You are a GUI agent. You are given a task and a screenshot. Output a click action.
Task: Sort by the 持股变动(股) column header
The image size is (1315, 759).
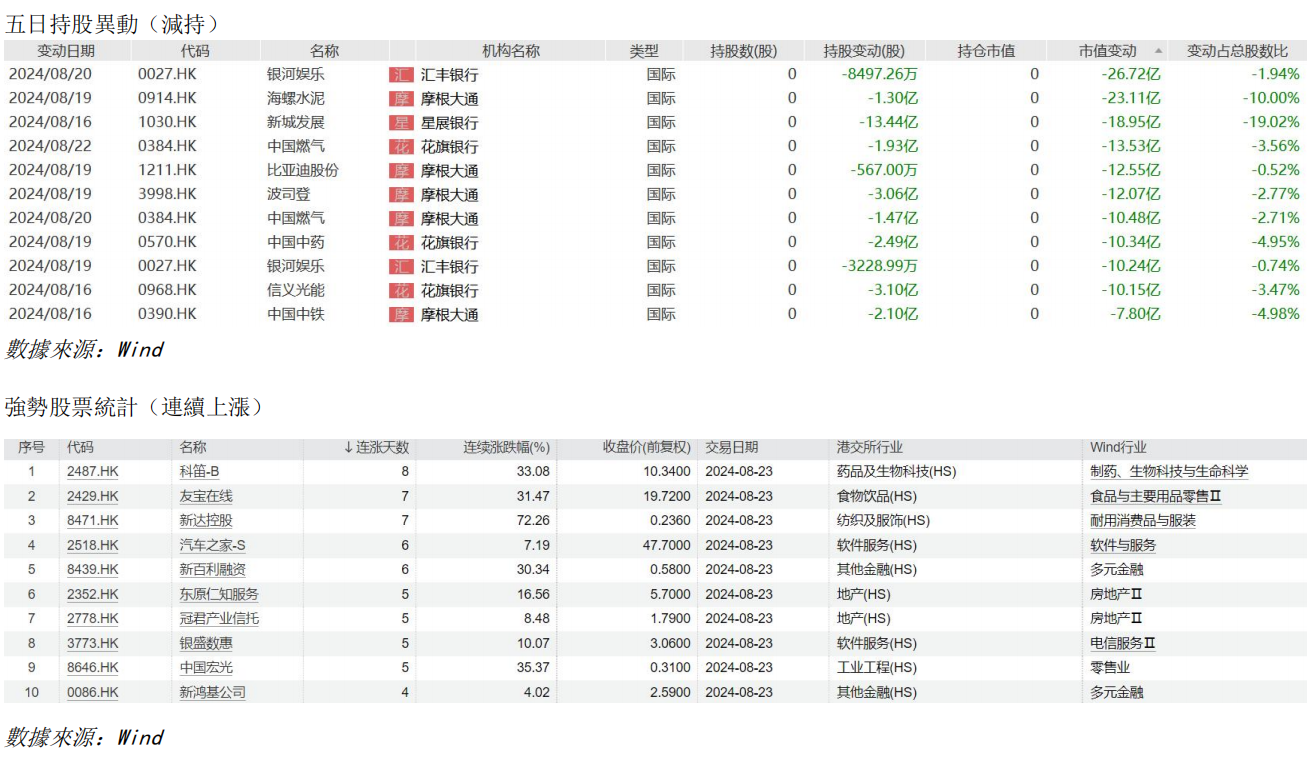click(x=864, y=51)
